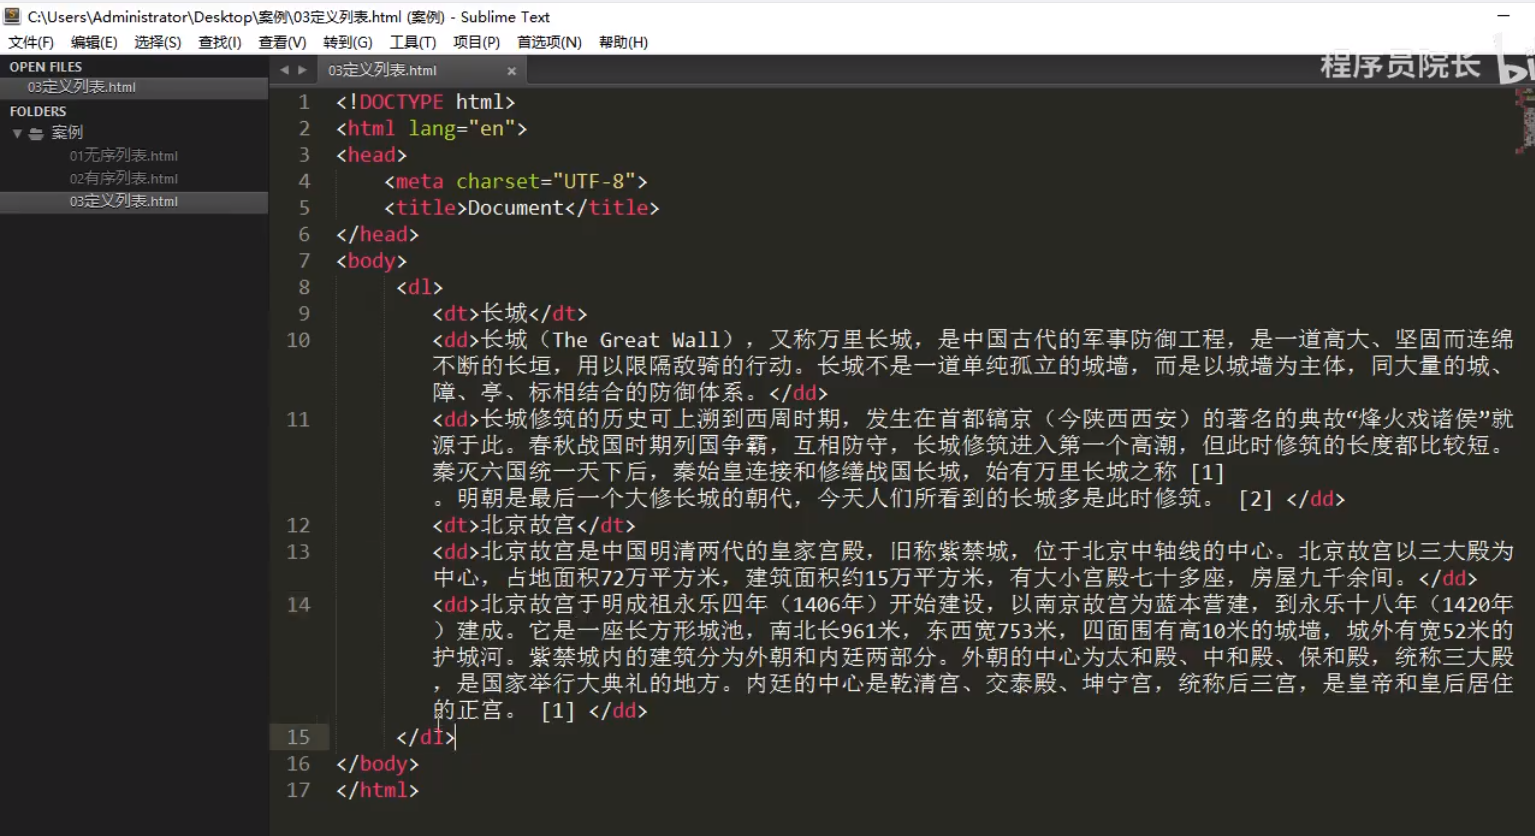Click the <dt>长城</dt> line
This screenshot has width=1535, height=836.
click(x=510, y=314)
